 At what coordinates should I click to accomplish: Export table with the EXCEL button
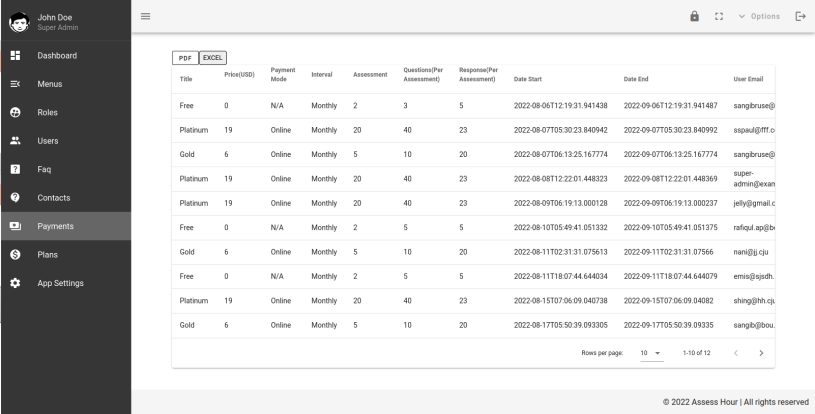pyautogui.click(x=213, y=58)
